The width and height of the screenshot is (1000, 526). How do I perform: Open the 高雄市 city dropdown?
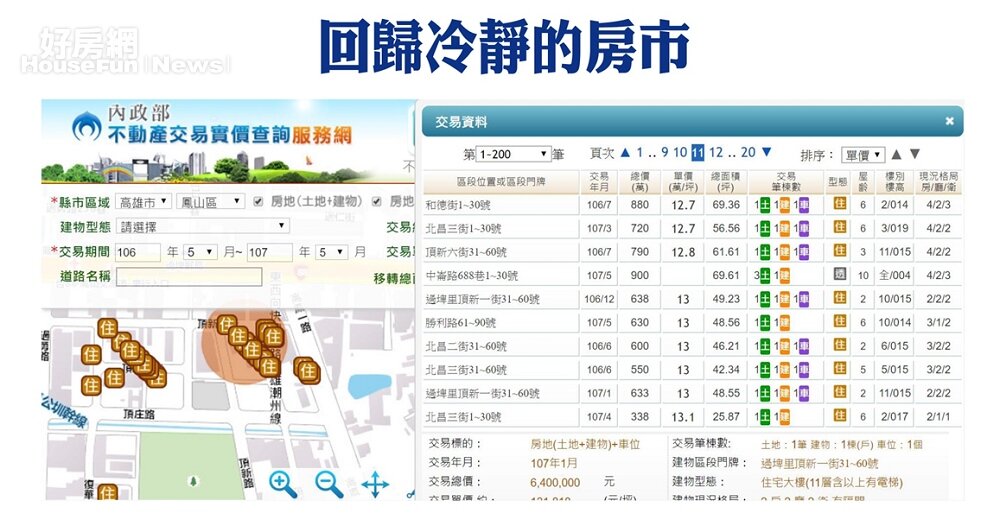click(x=144, y=201)
